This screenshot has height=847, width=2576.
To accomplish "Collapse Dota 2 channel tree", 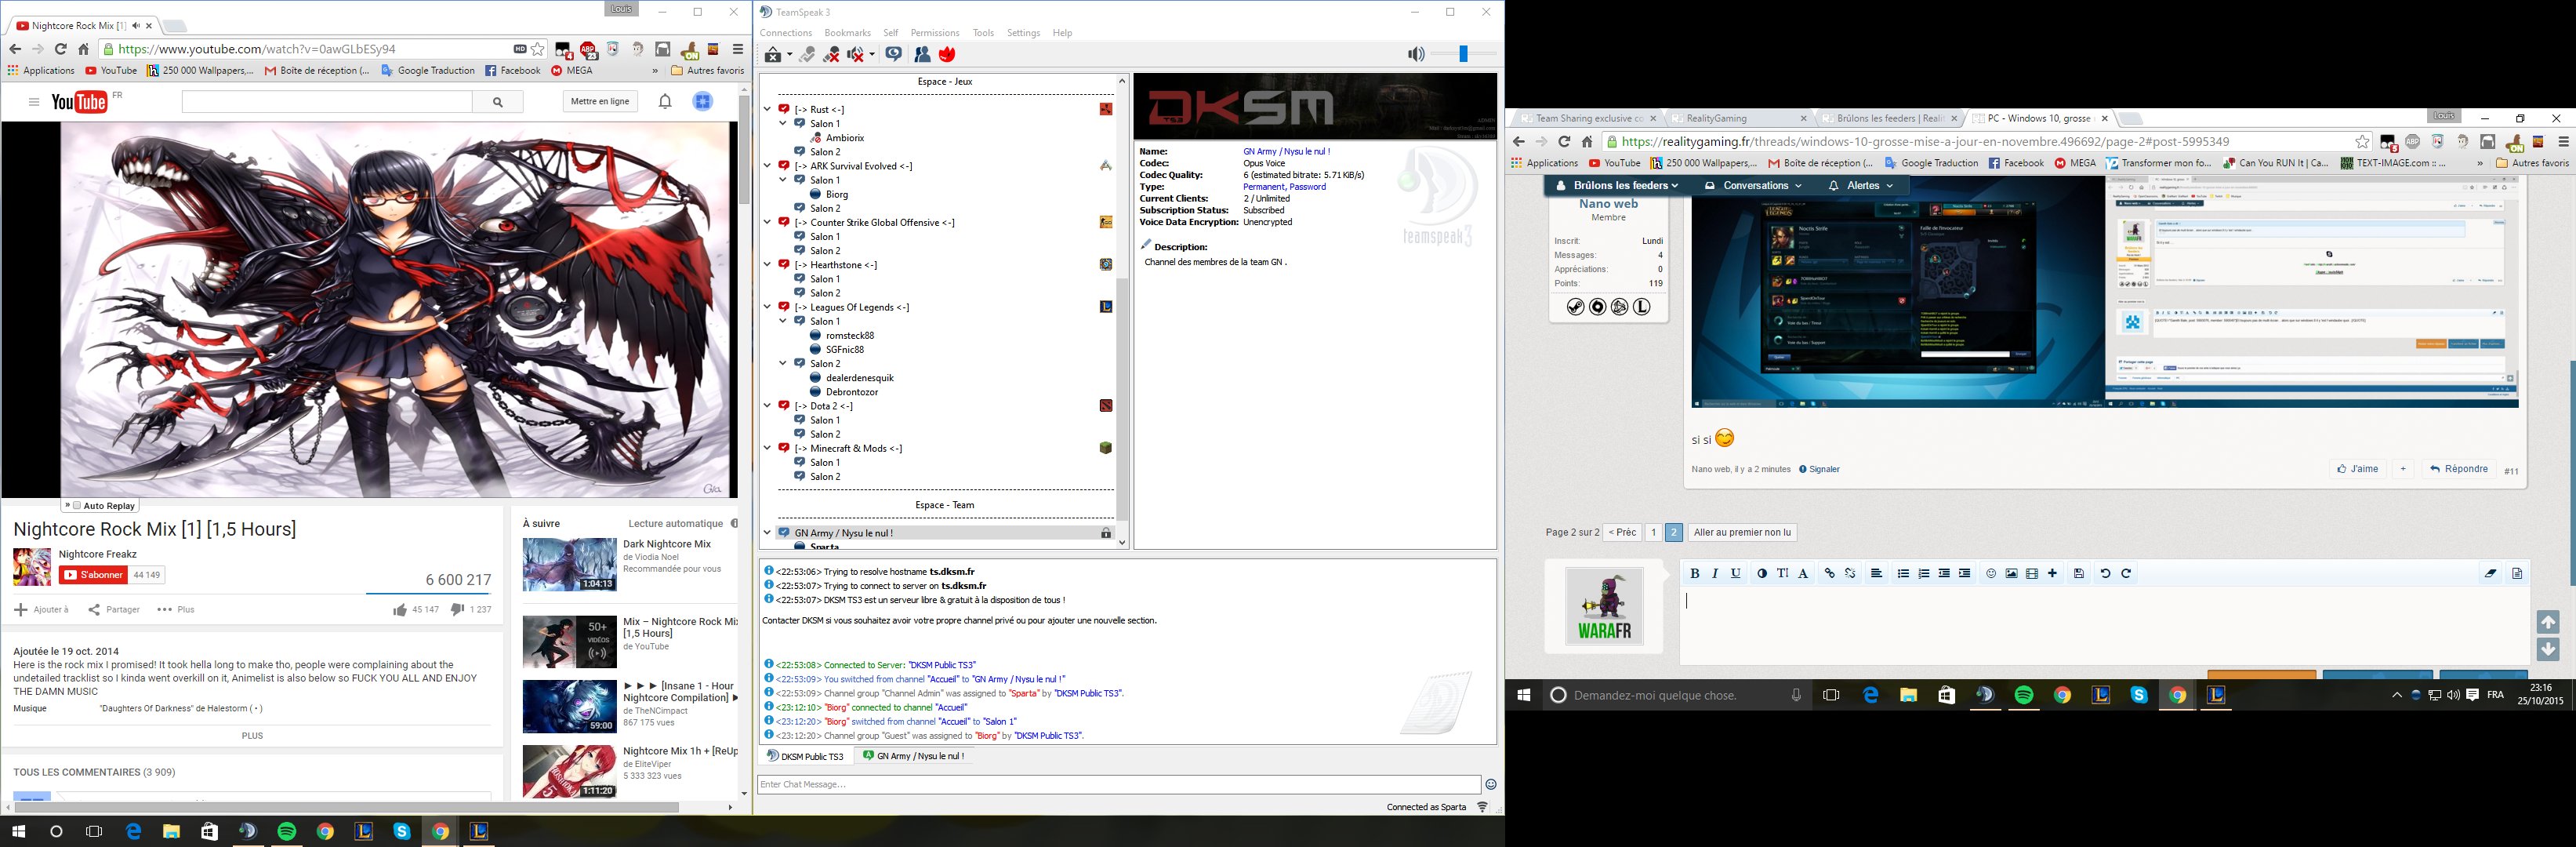I will (767, 406).
